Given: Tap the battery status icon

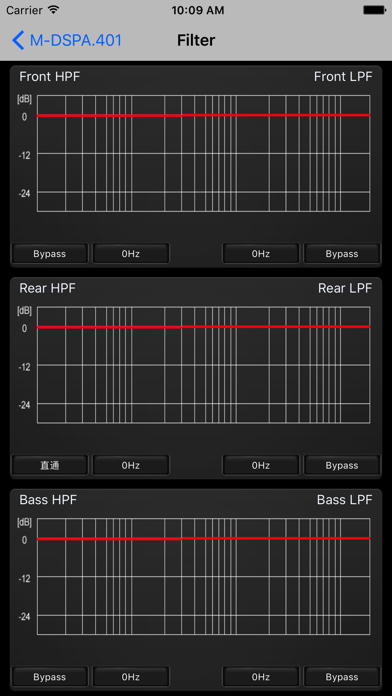Looking at the screenshot, I should pyautogui.click(x=374, y=10).
